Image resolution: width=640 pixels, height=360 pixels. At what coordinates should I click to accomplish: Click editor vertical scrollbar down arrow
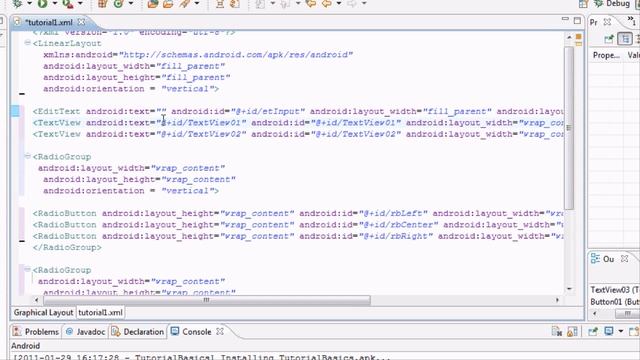[569, 289]
